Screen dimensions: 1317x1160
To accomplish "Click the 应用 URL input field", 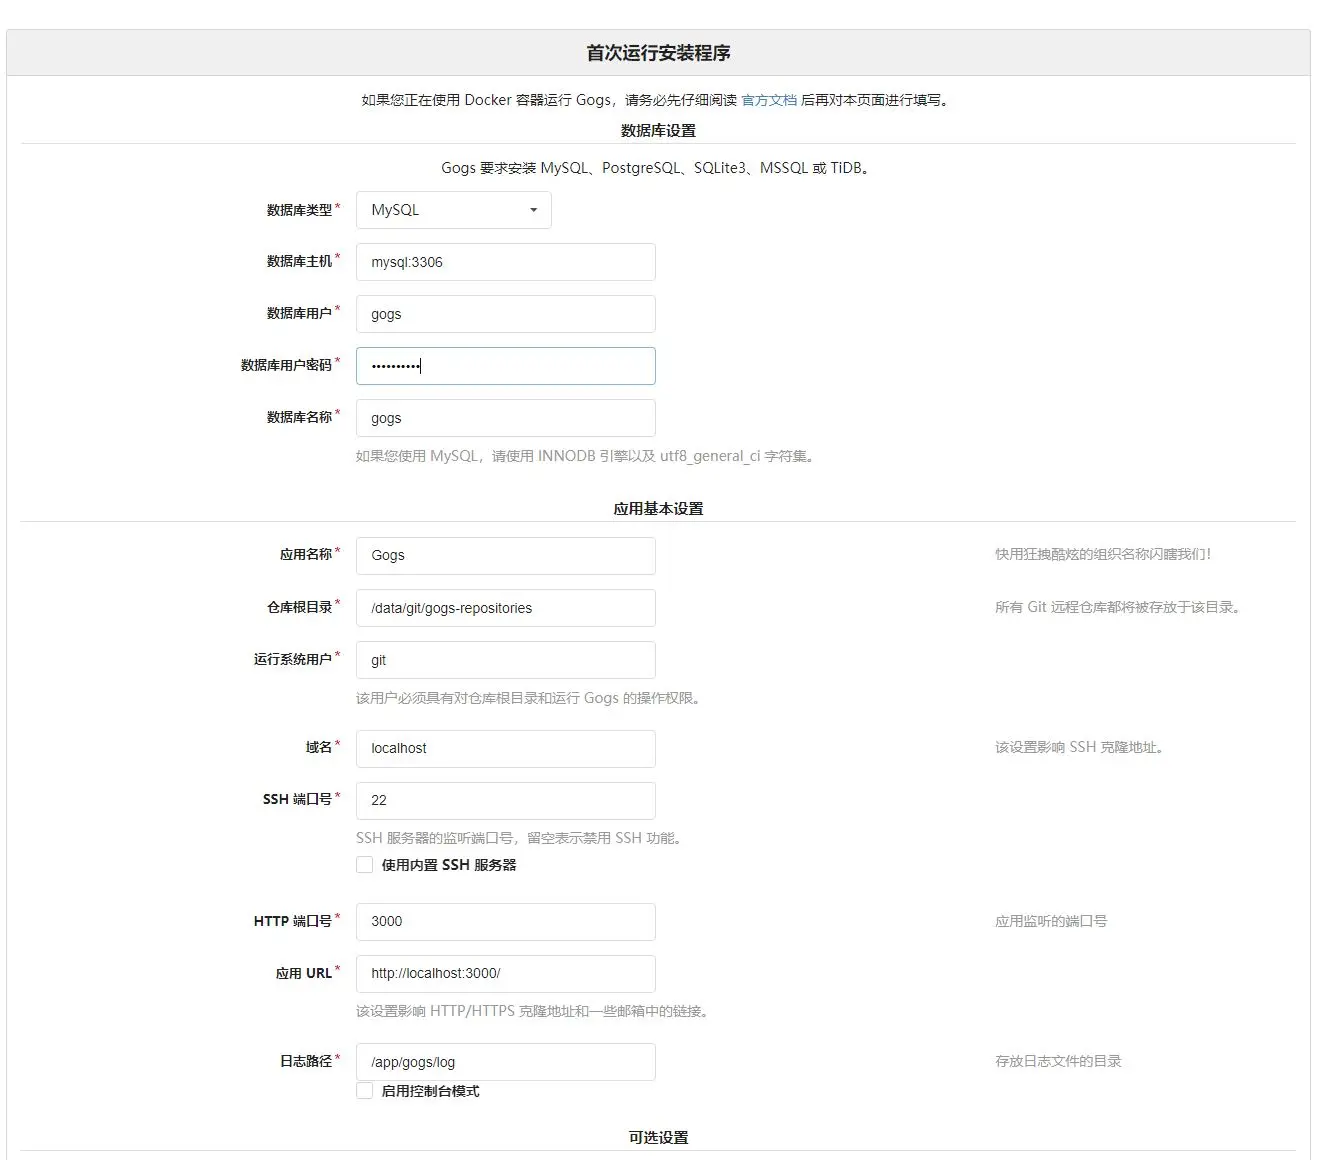I will pyautogui.click(x=505, y=974).
